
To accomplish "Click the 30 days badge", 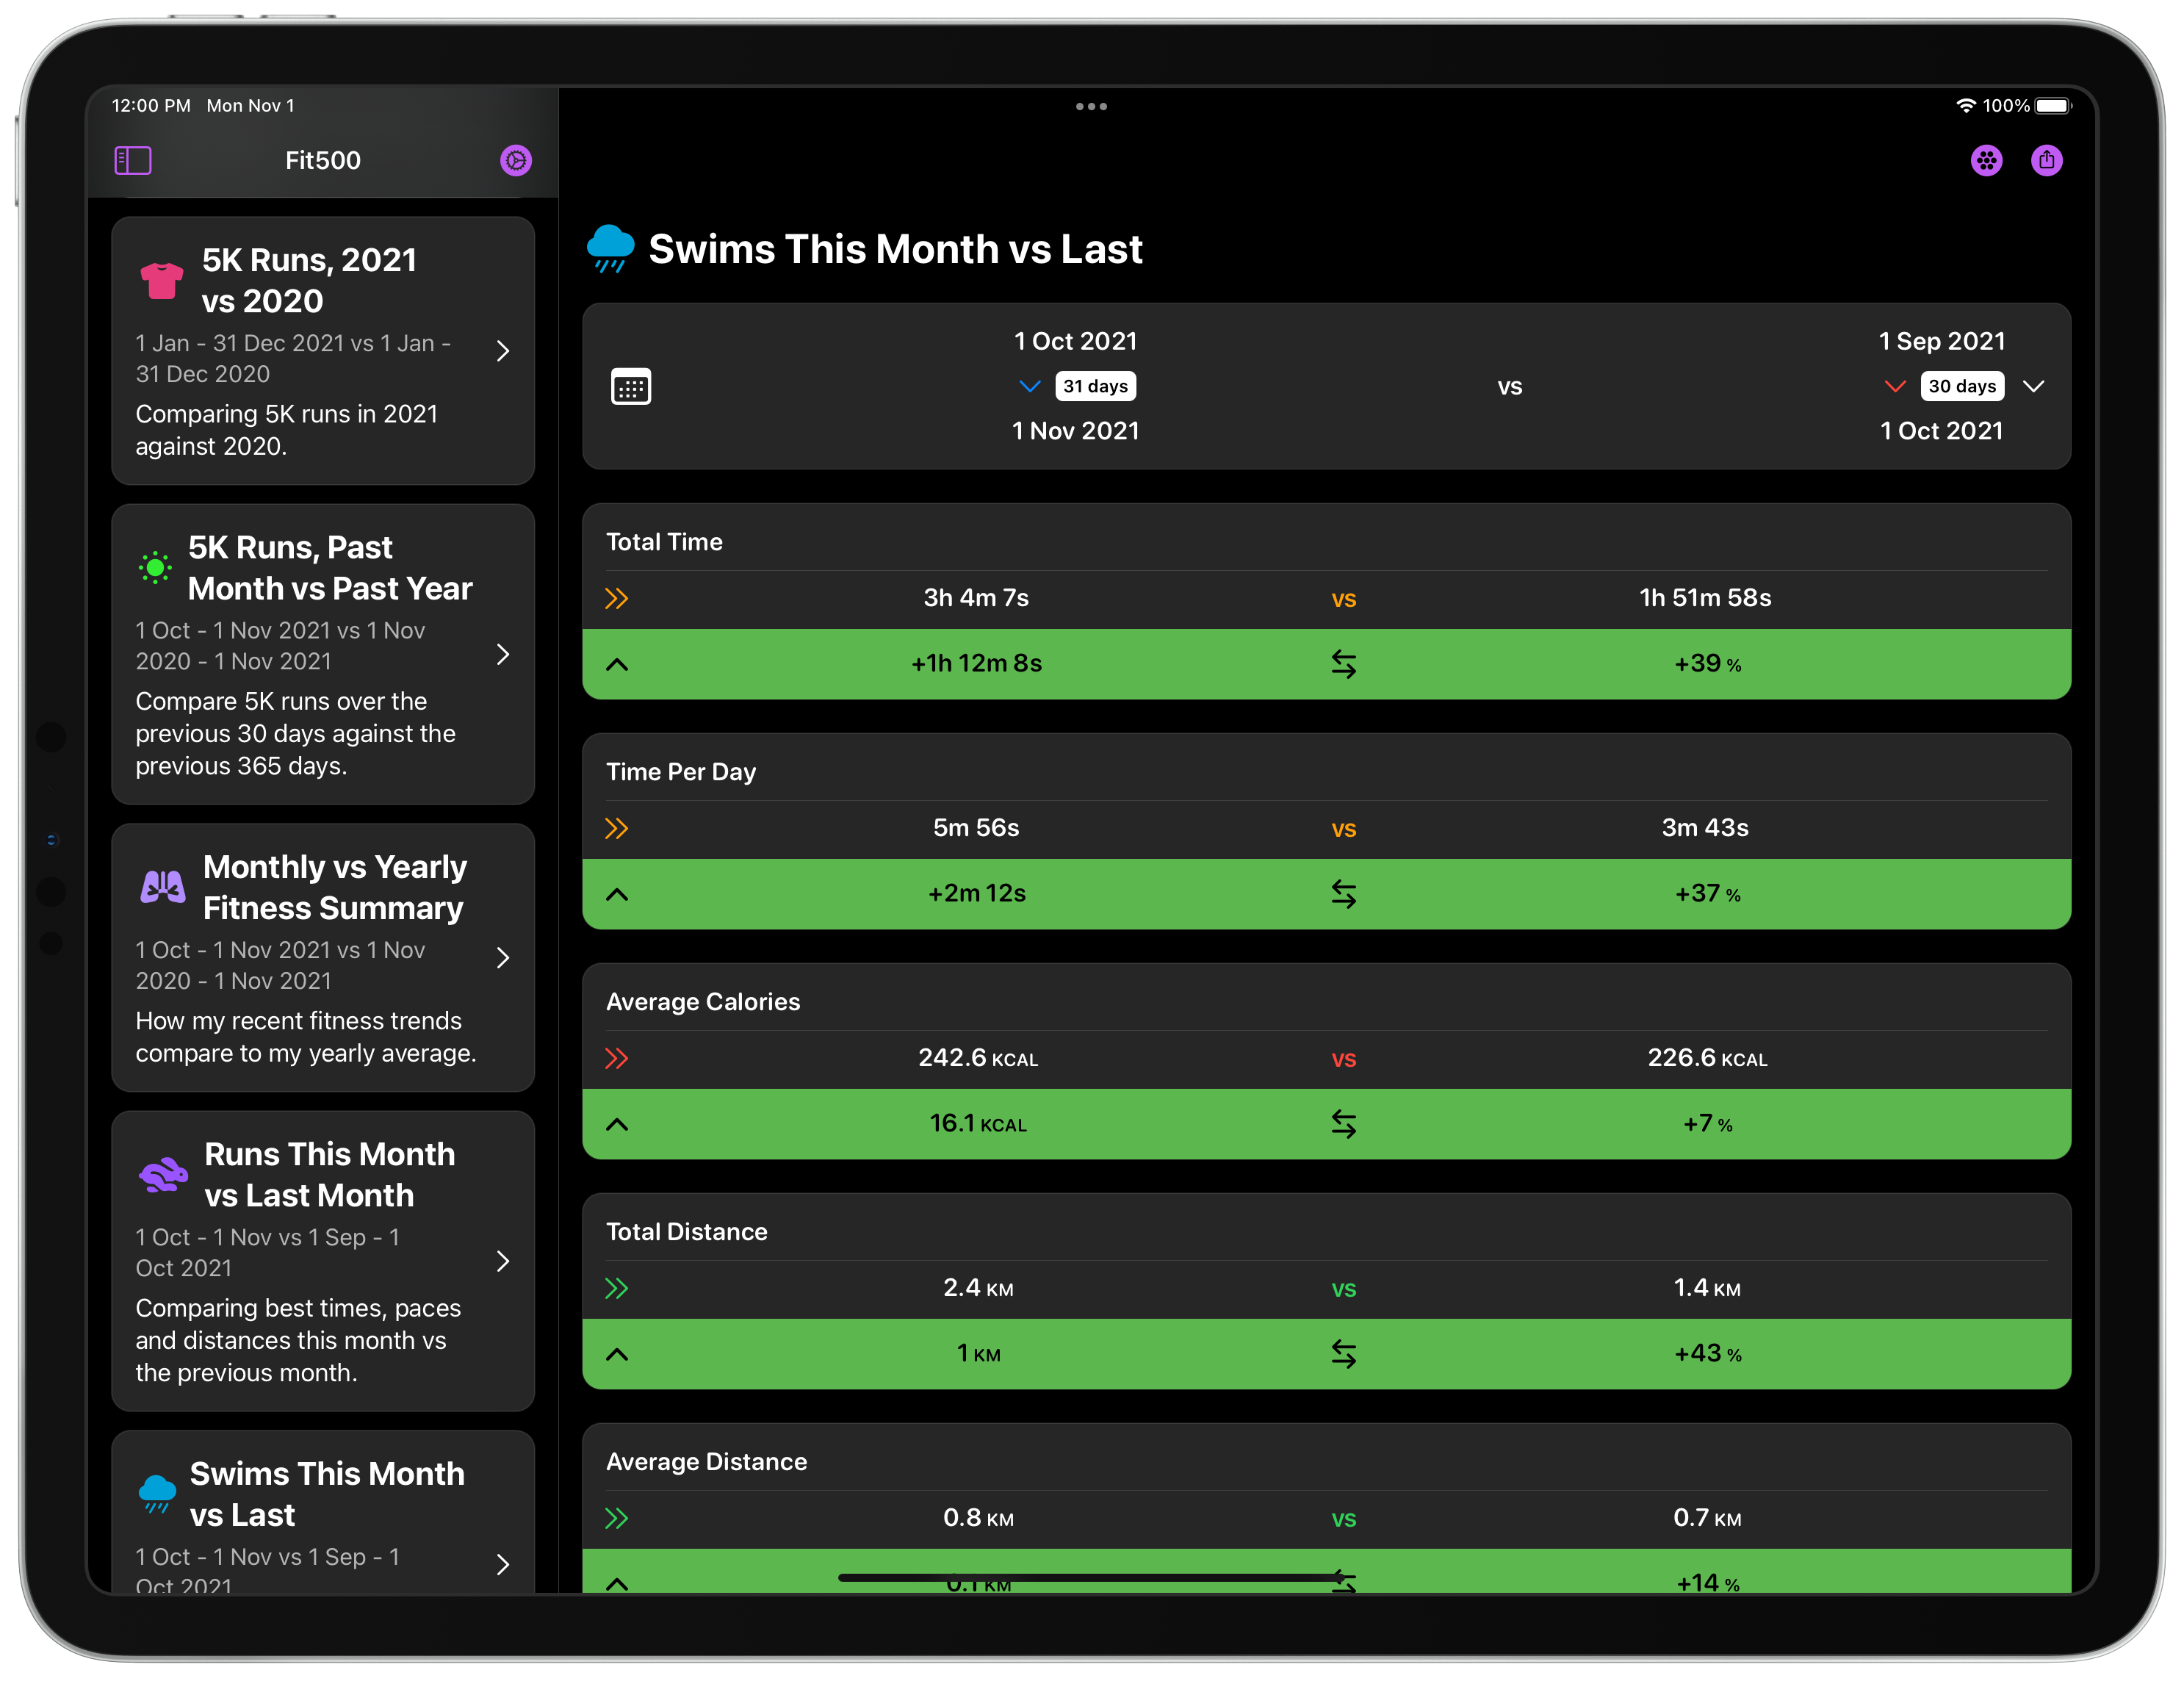I will pyautogui.click(x=1961, y=386).
